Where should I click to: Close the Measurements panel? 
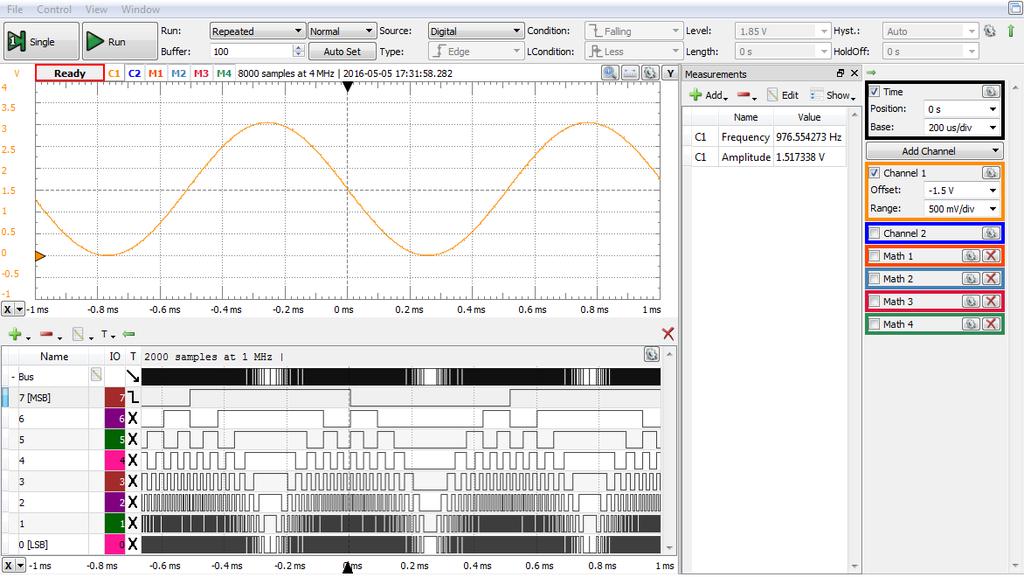point(854,73)
